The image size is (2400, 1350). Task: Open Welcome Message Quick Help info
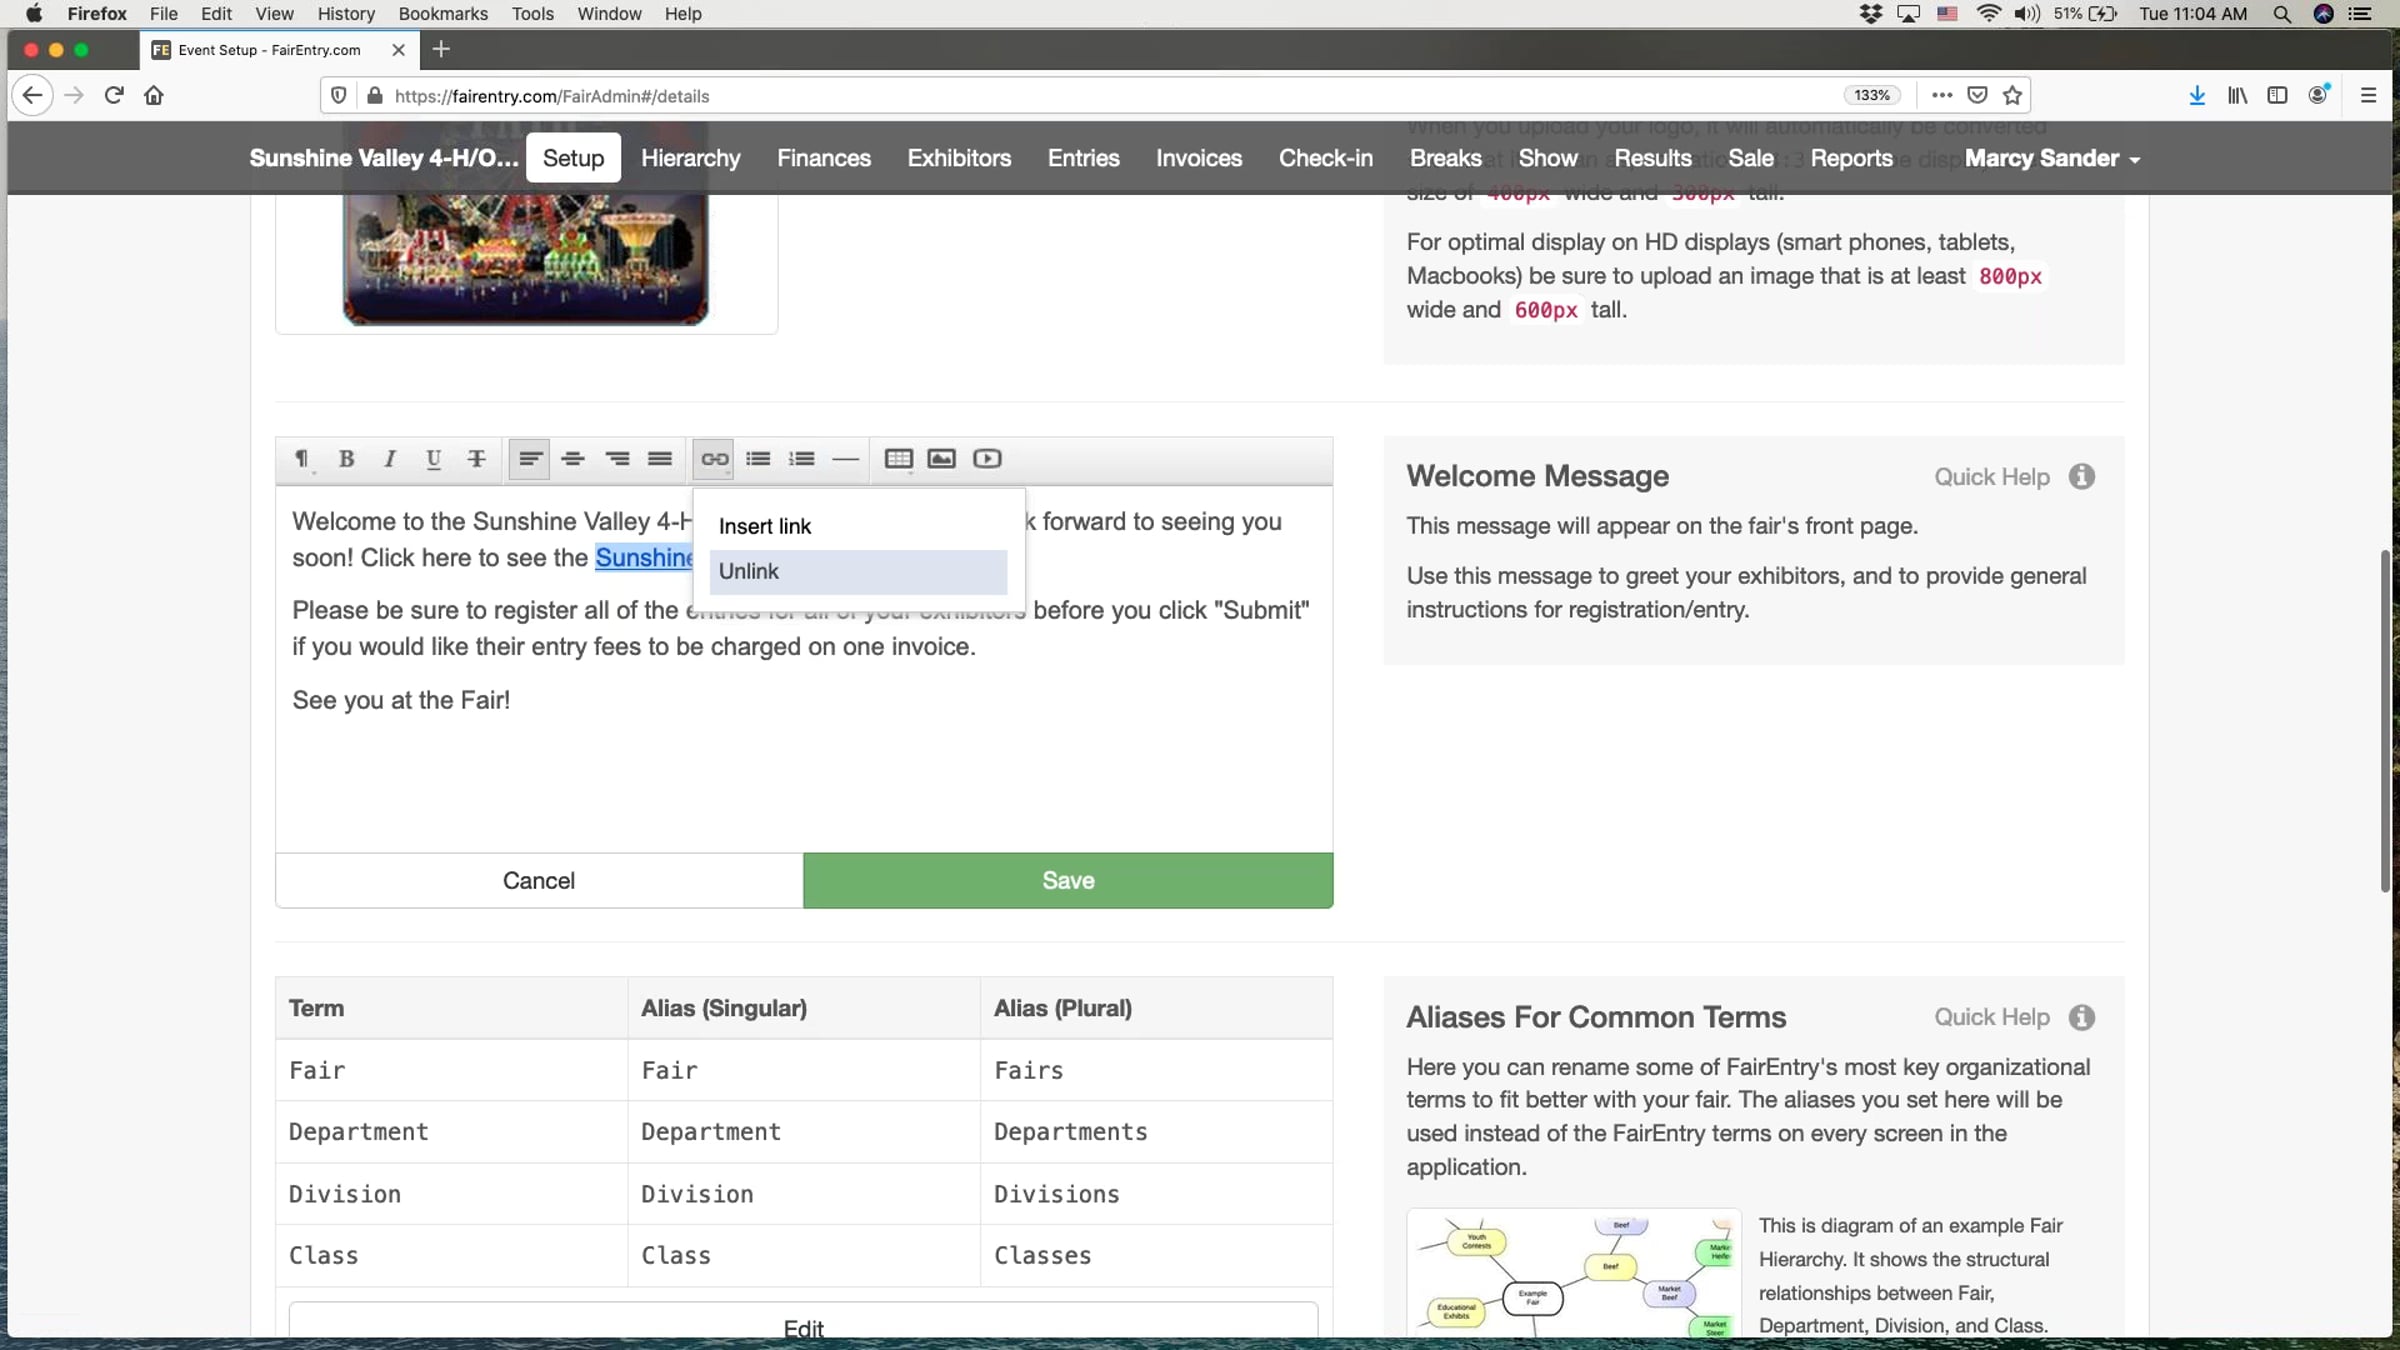pos(2081,477)
